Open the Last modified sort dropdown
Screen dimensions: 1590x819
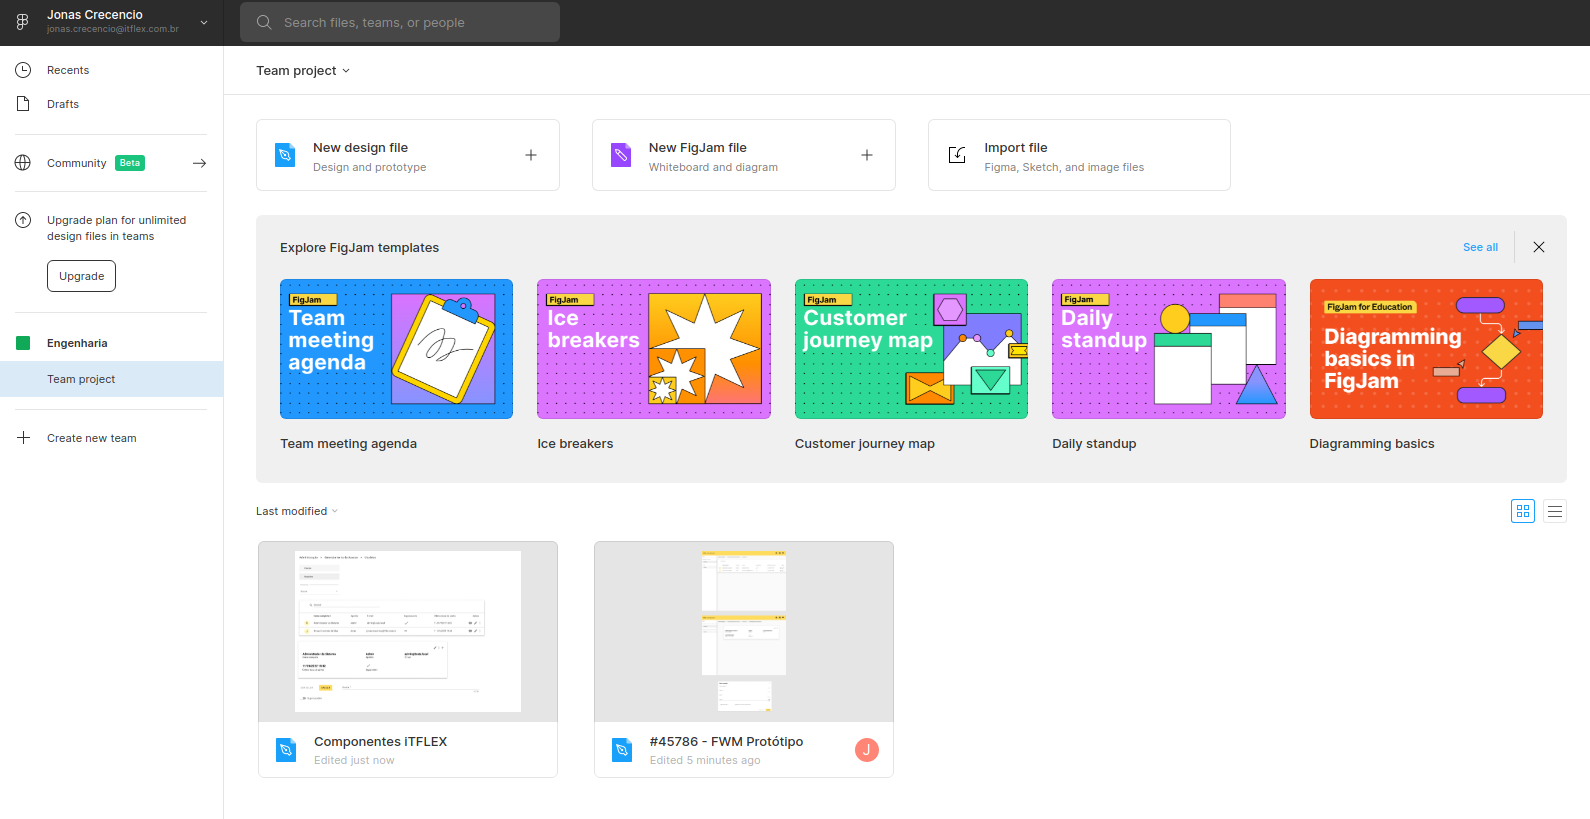297,511
